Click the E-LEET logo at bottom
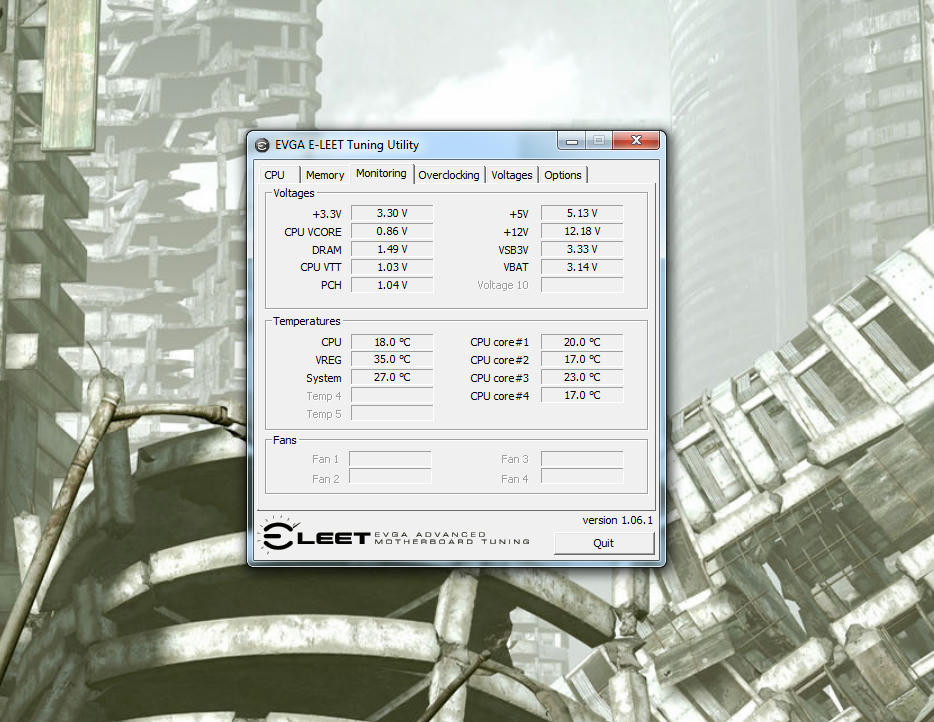 click(x=396, y=535)
